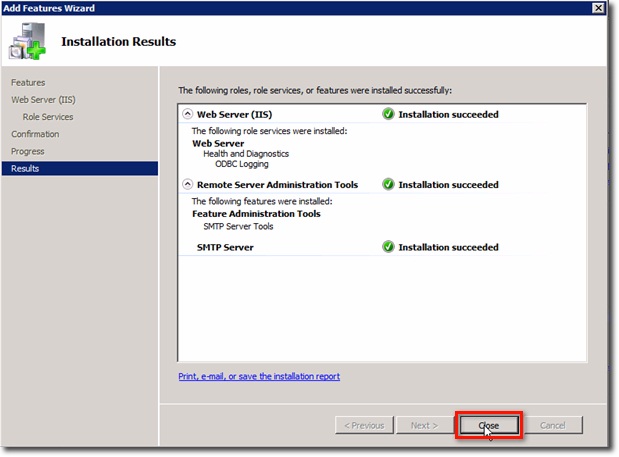Click 'The following features were installed' text
This screenshot has height=457, width=619.
point(262,201)
